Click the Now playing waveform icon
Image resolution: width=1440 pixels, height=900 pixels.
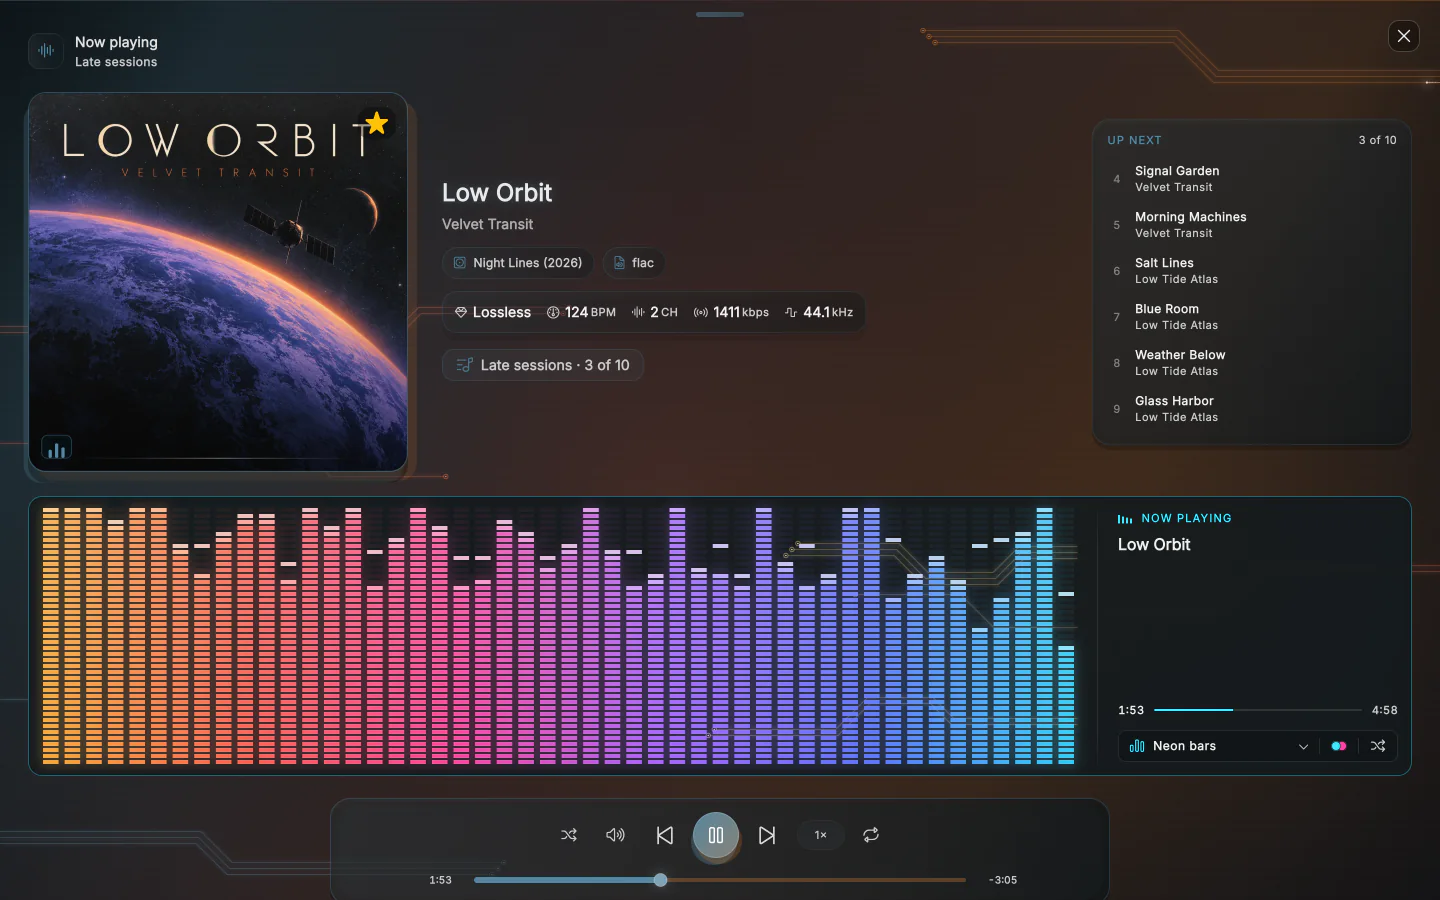click(x=46, y=51)
